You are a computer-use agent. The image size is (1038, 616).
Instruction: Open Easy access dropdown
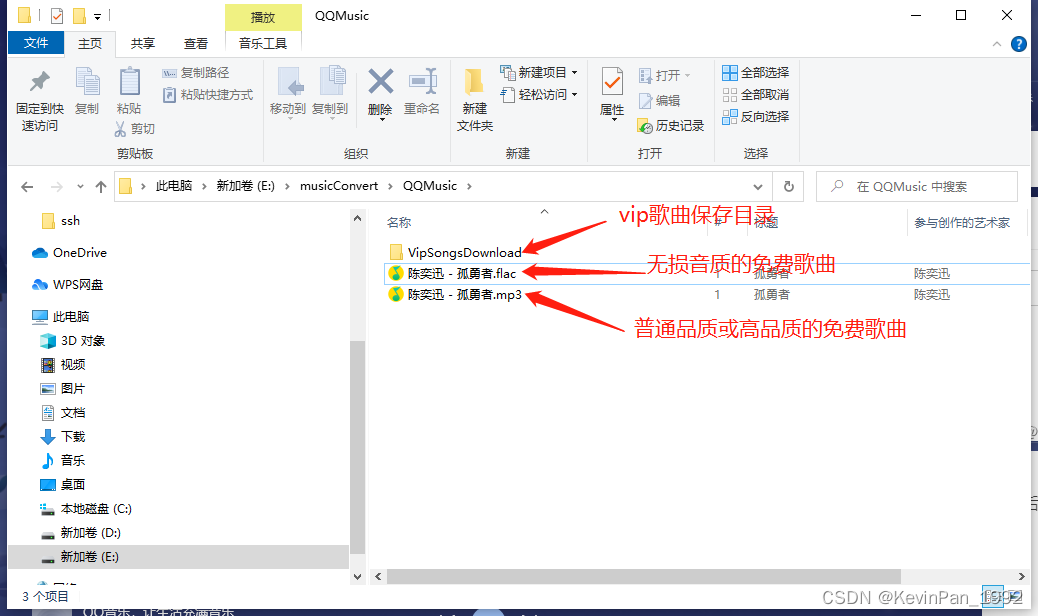point(539,95)
